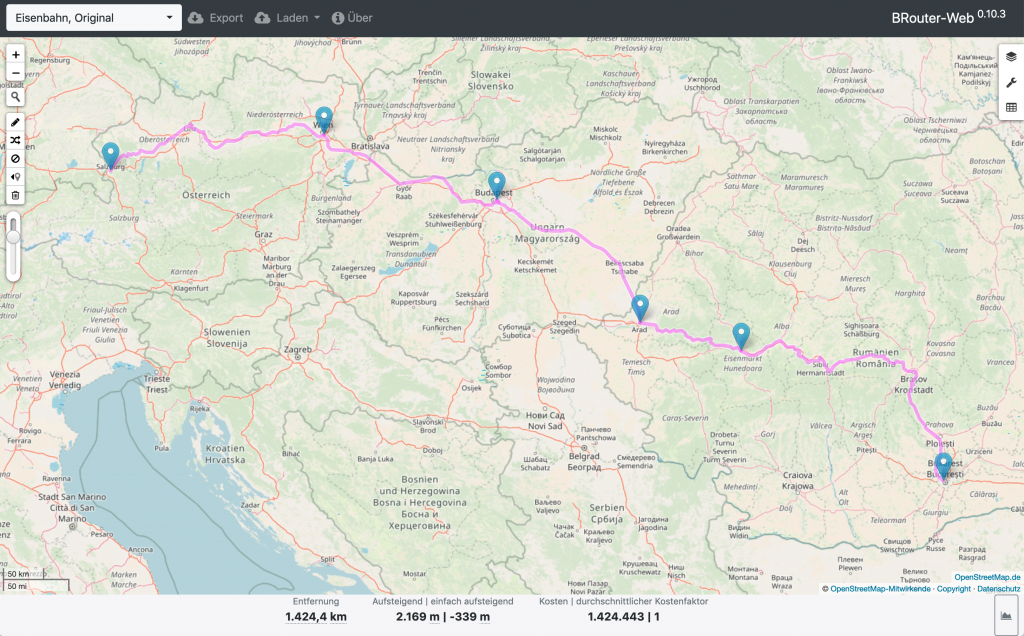
Task: Click the Arad waypoint marker
Action: (x=640, y=307)
